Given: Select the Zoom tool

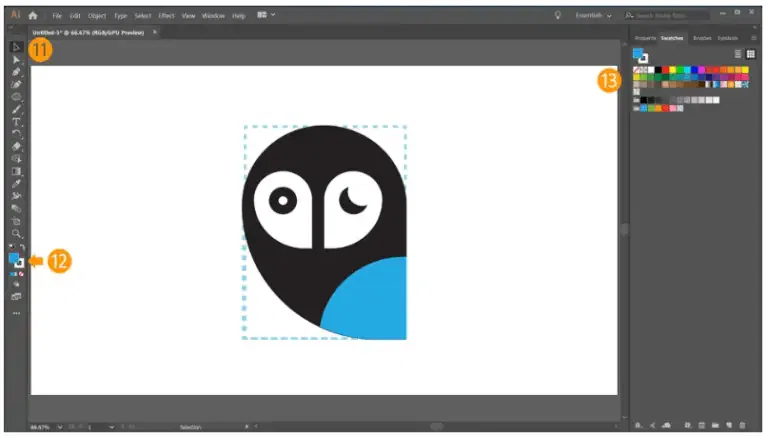Looking at the screenshot, I should 16,233.
